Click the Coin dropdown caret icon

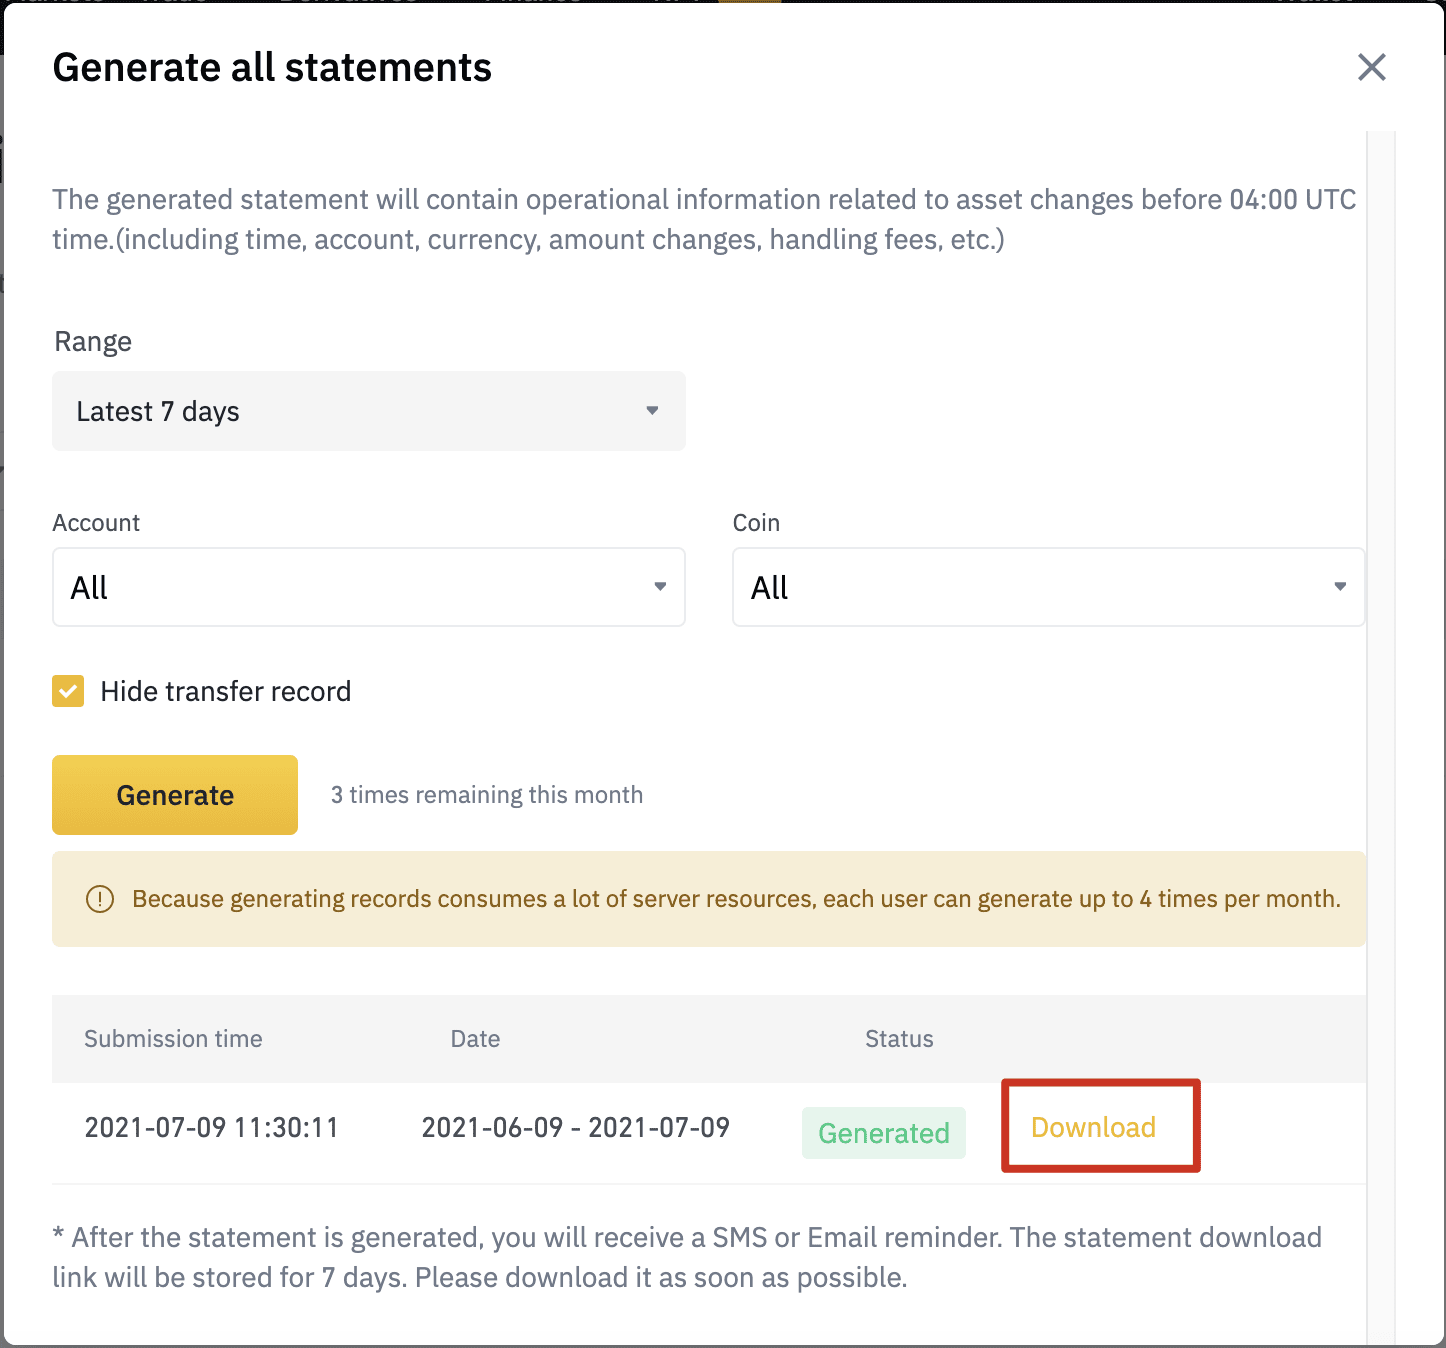pyautogui.click(x=1340, y=587)
